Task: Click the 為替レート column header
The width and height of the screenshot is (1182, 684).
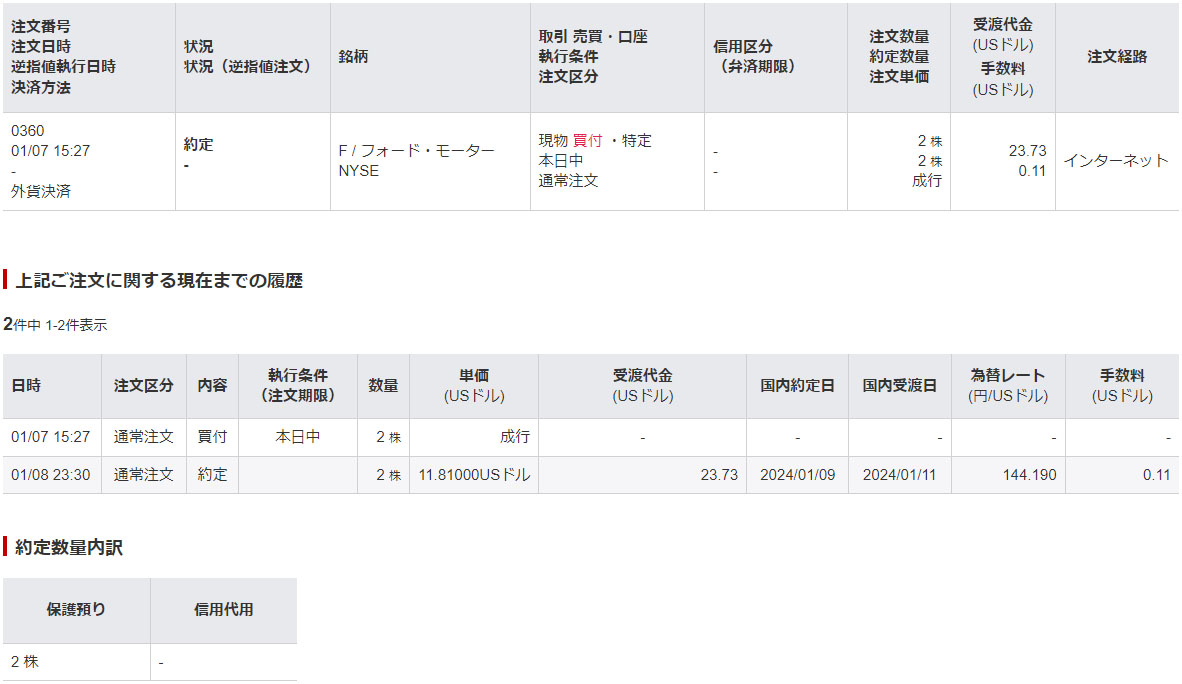Action: (1007, 376)
